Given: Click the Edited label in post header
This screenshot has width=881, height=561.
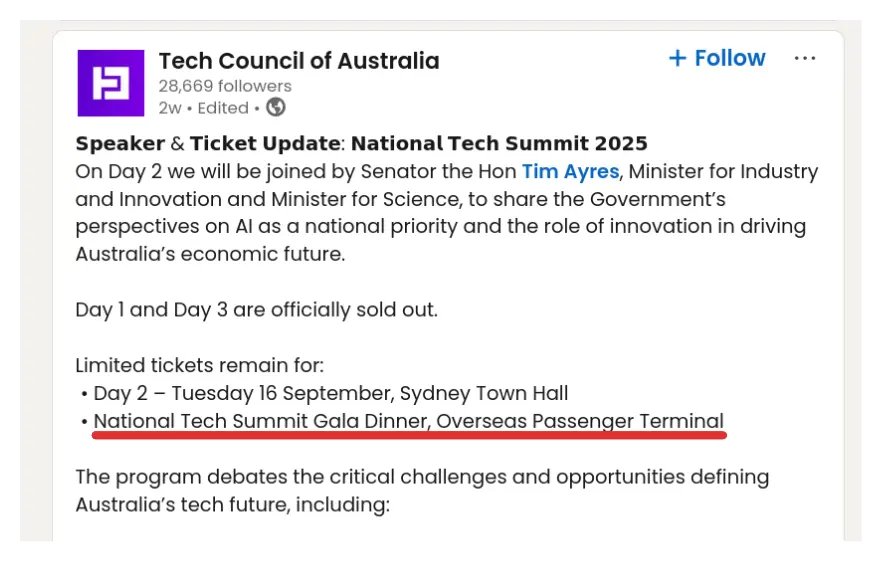Looking at the screenshot, I should 222,108.
